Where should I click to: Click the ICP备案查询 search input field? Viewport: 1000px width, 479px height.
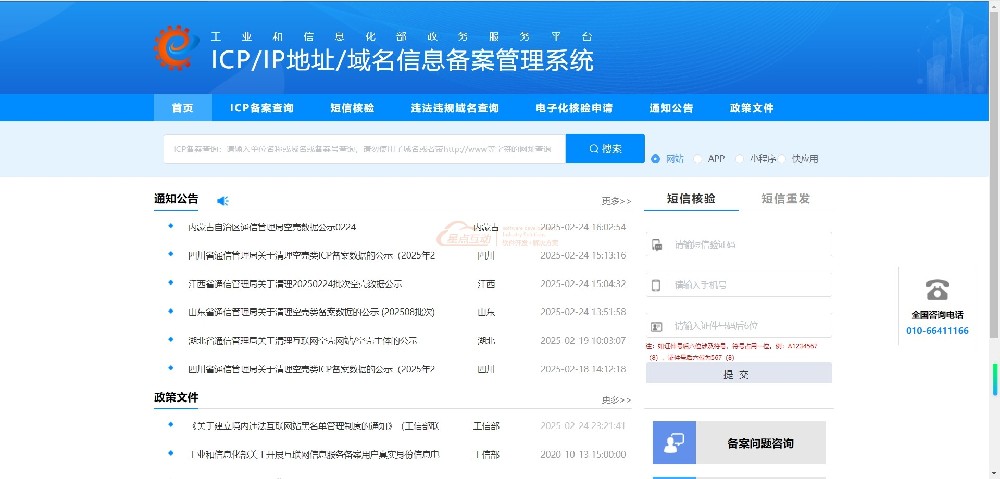[x=364, y=149]
